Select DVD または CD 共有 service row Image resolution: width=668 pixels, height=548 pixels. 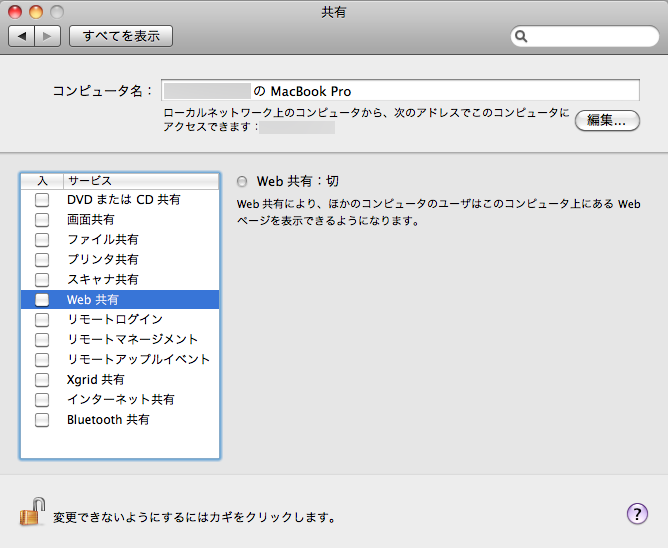pos(120,199)
